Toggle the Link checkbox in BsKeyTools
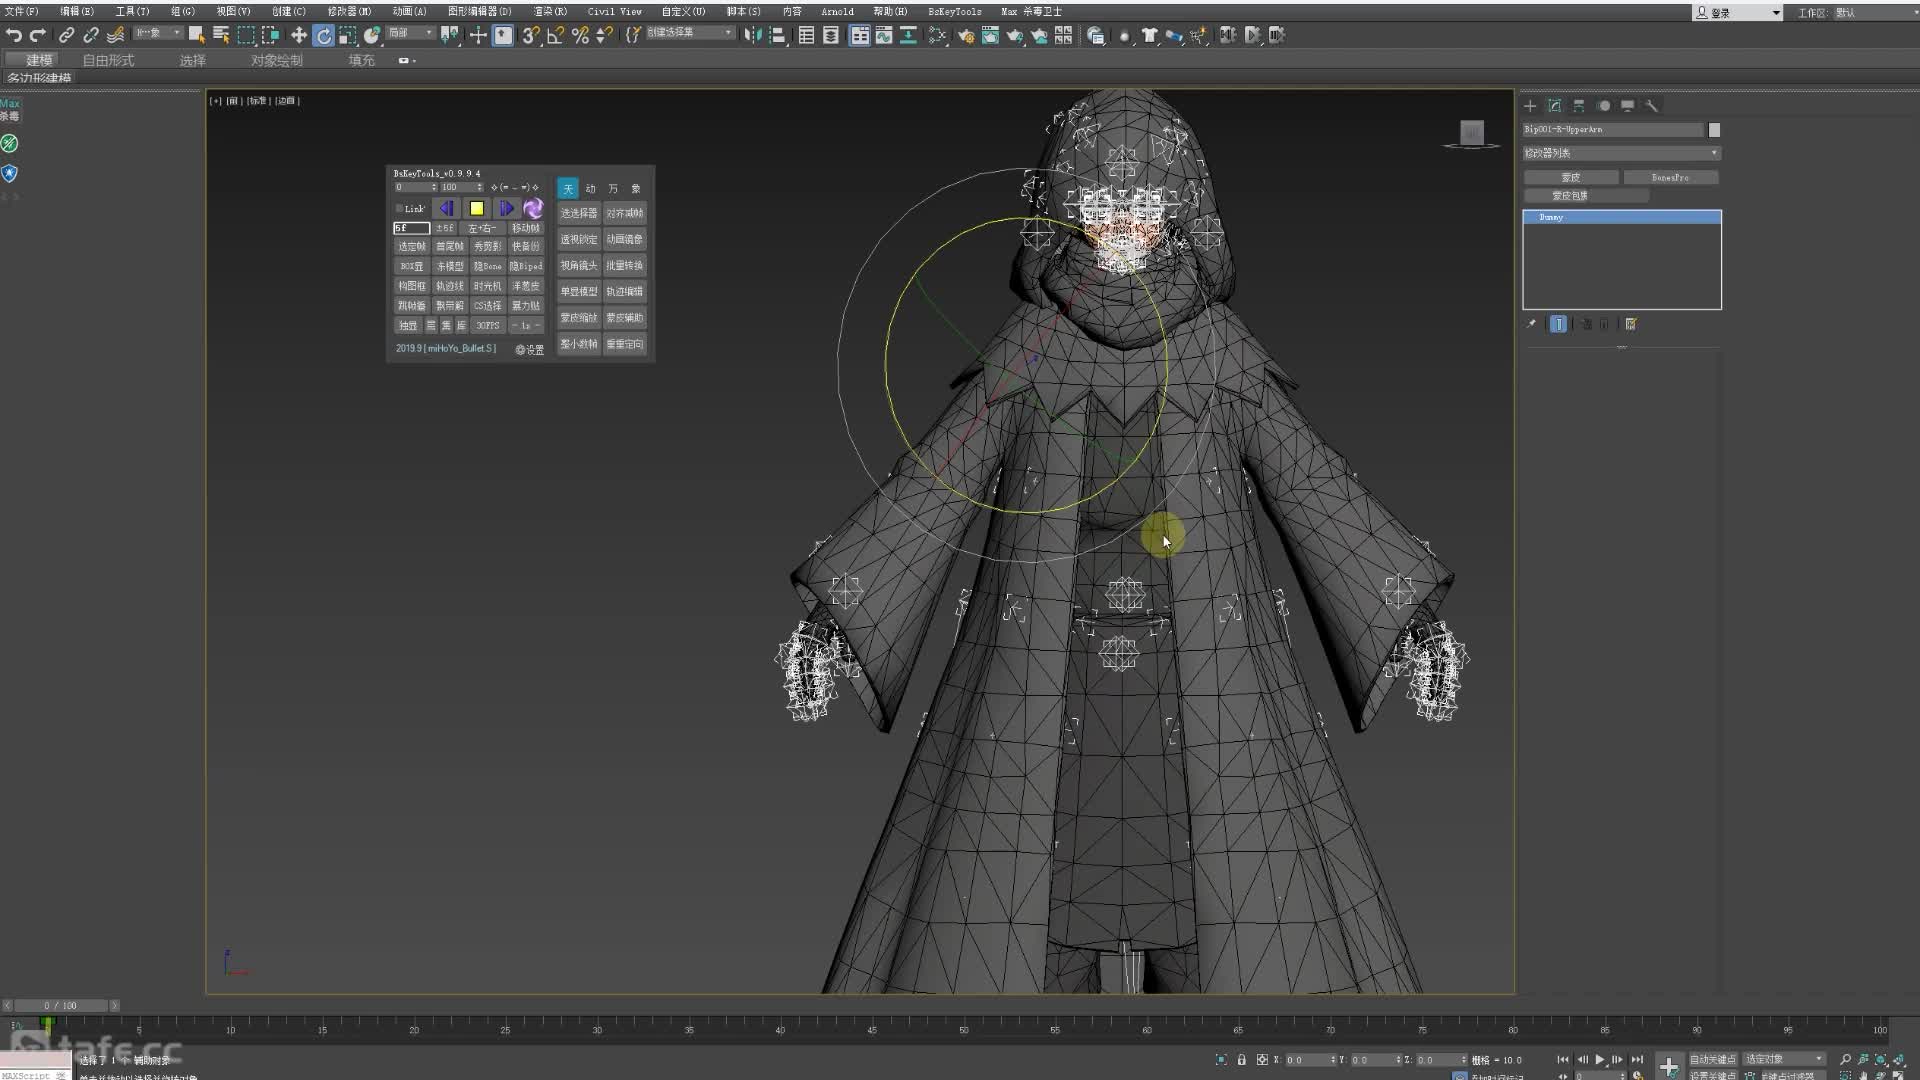This screenshot has width=1920, height=1080. click(399, 208)
